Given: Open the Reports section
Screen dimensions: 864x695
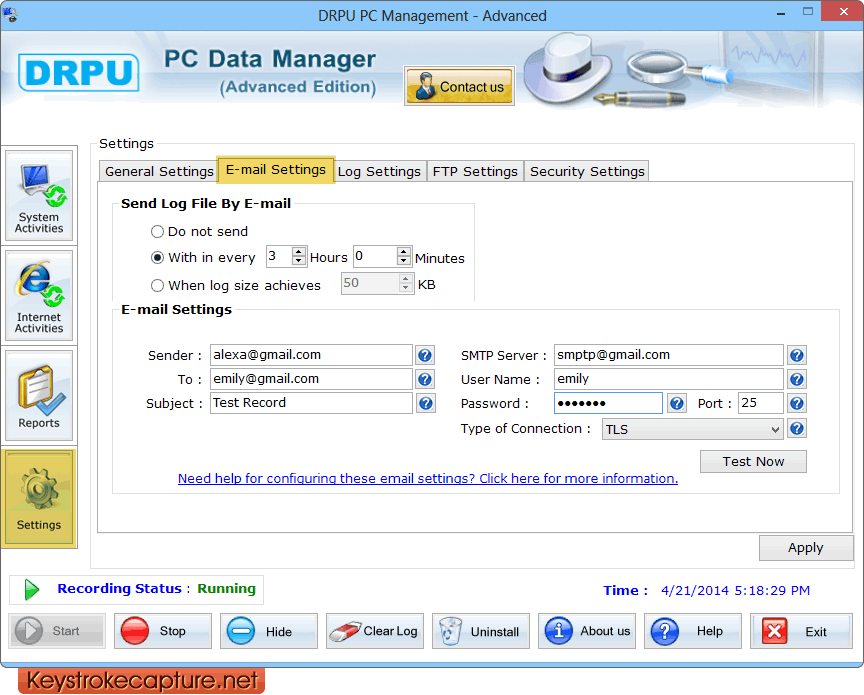Looking at the screenshot, I should click(x=39, y=395).
